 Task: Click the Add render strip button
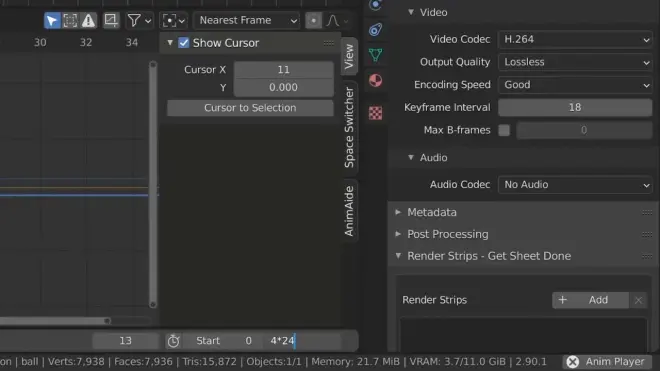point(590,300)
